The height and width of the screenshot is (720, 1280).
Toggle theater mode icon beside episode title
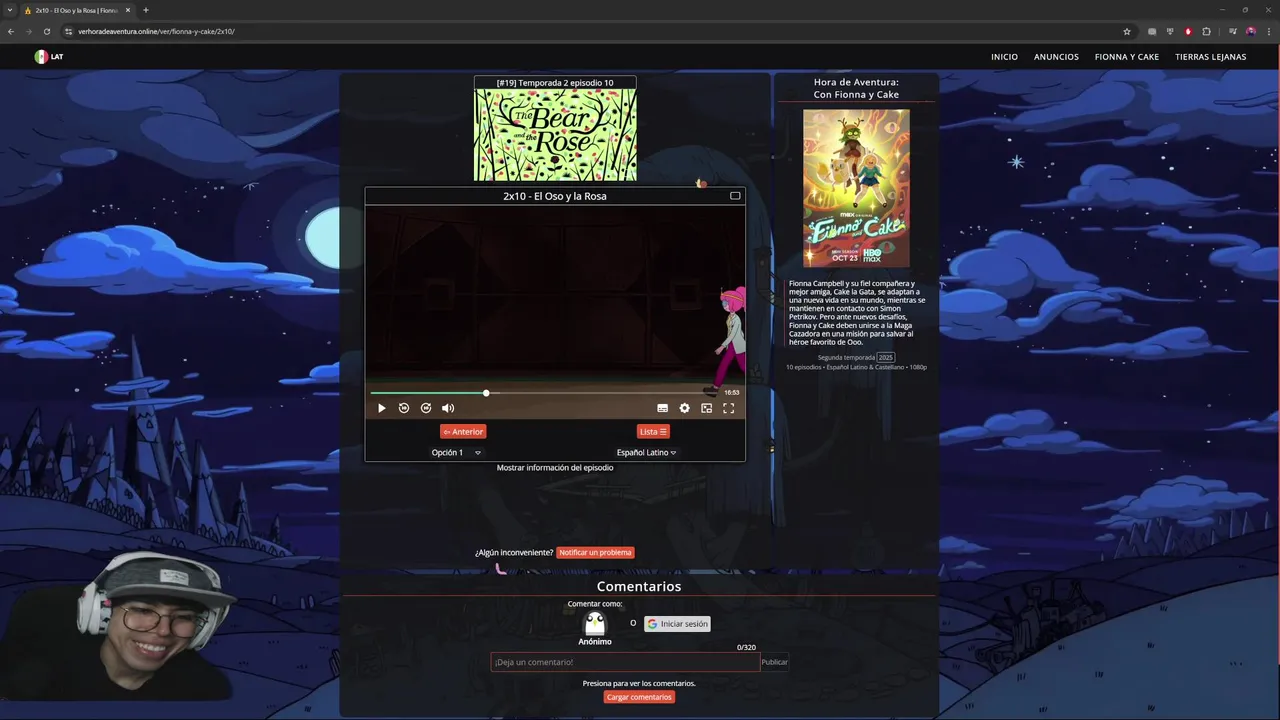coord(735,196)
